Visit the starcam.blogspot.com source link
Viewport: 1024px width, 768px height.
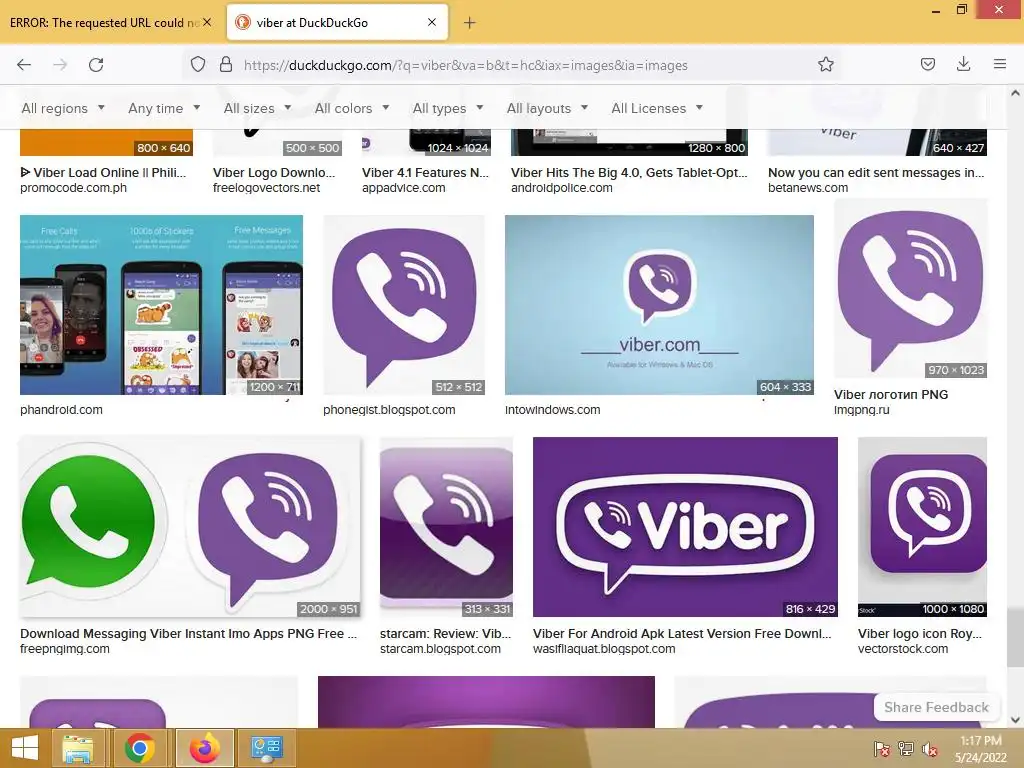pos(440,649)
